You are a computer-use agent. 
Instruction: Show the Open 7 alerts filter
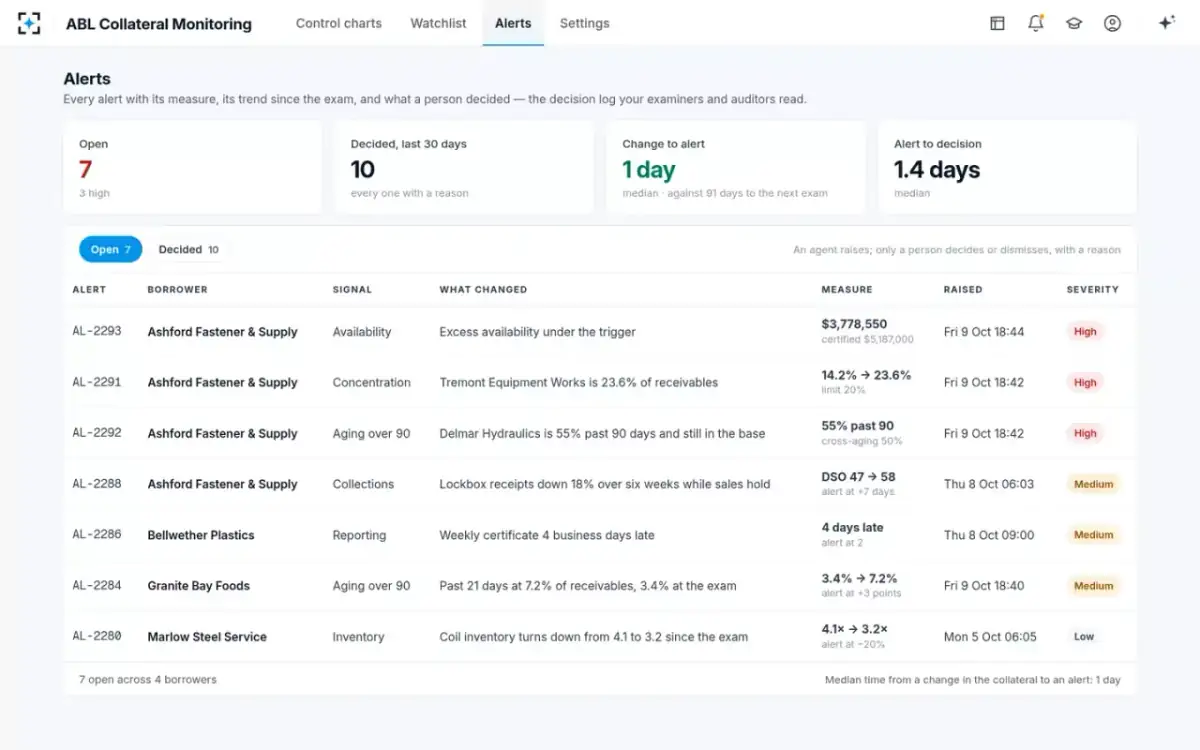click(111, 250)
